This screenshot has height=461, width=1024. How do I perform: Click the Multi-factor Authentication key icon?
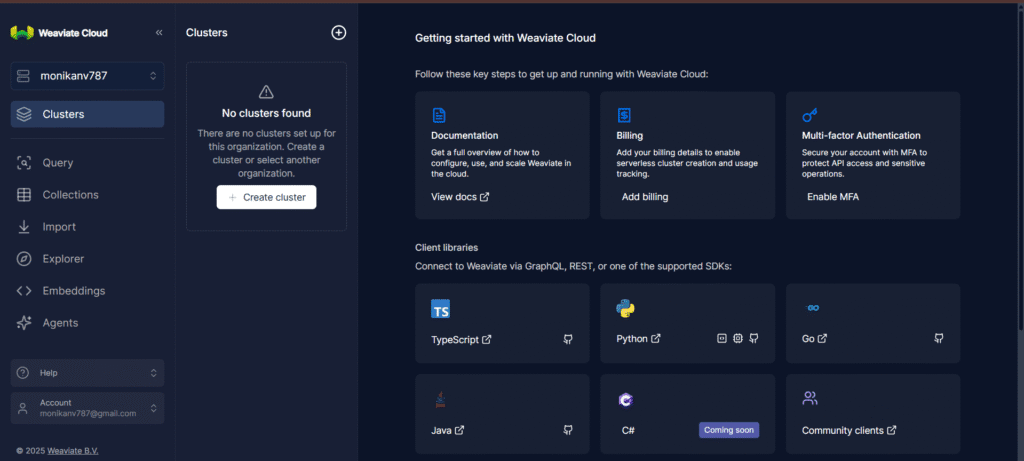pos(810,115)
